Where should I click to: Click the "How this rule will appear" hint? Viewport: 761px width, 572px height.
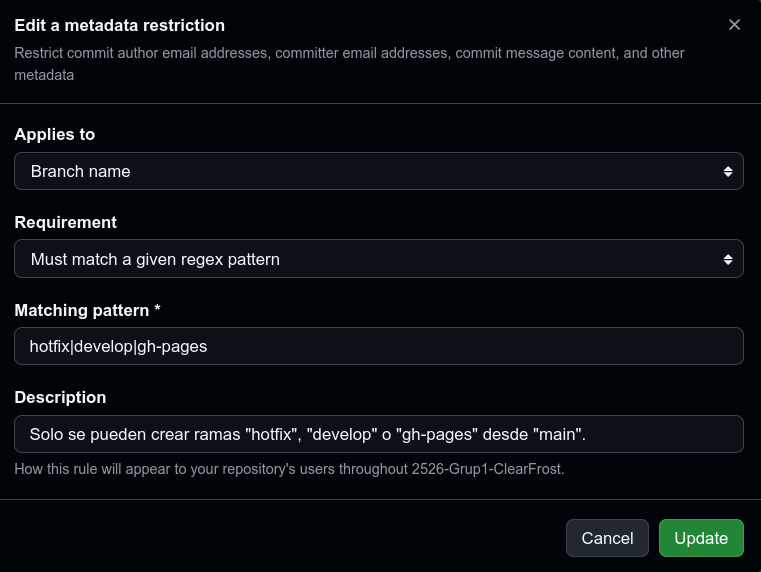210,468
